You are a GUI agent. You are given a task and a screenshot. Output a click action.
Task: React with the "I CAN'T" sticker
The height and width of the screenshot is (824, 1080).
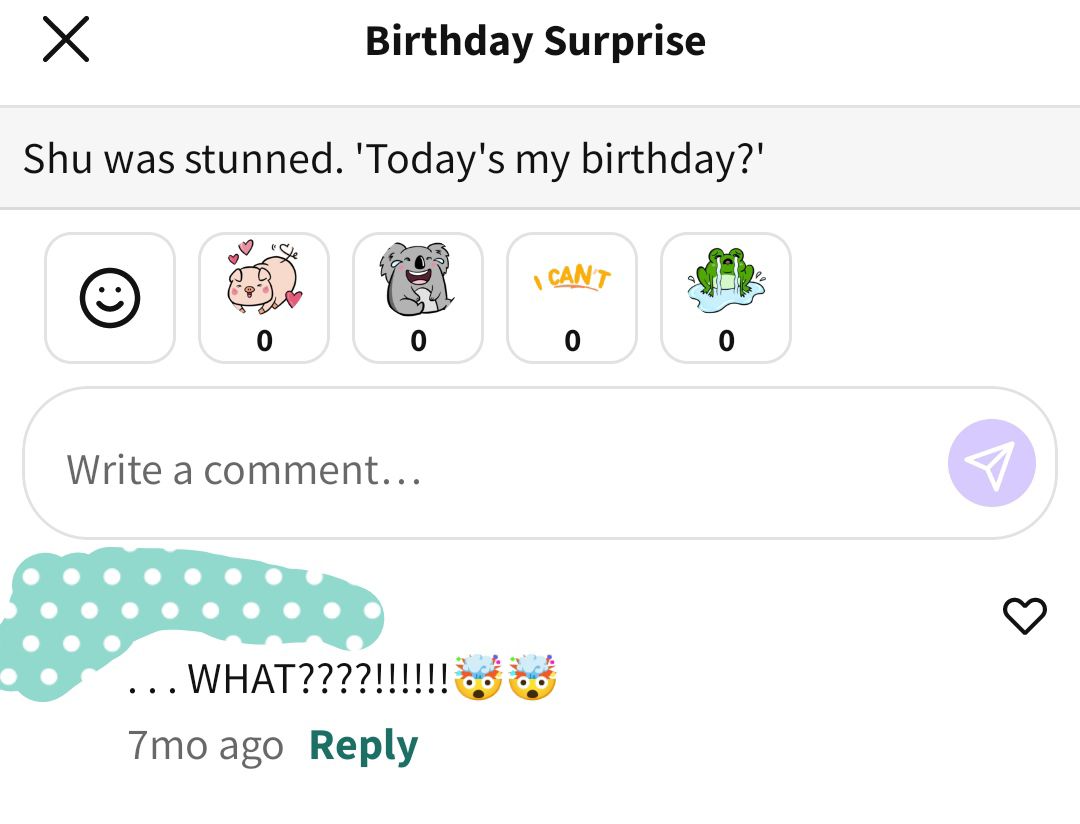pos(572,298)
